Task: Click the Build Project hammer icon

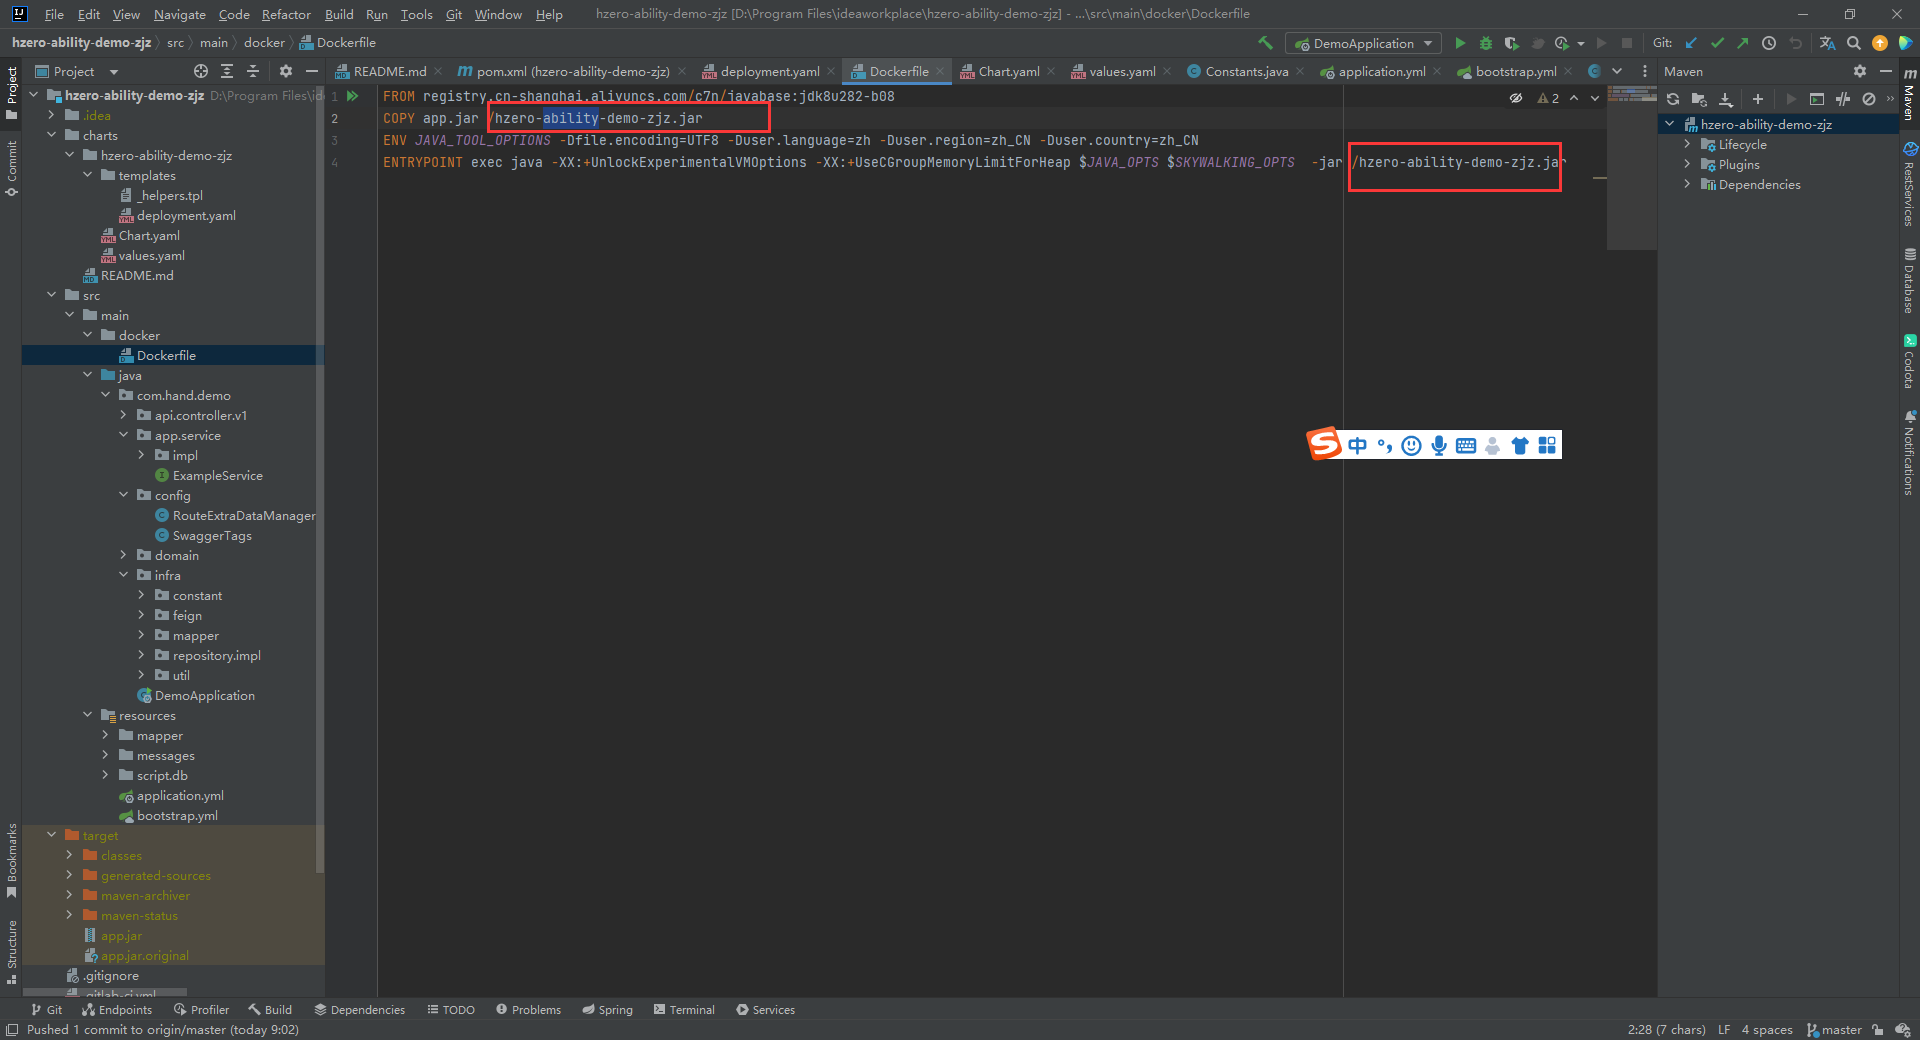Action: pyautogui.click(x=1265, y=43)
